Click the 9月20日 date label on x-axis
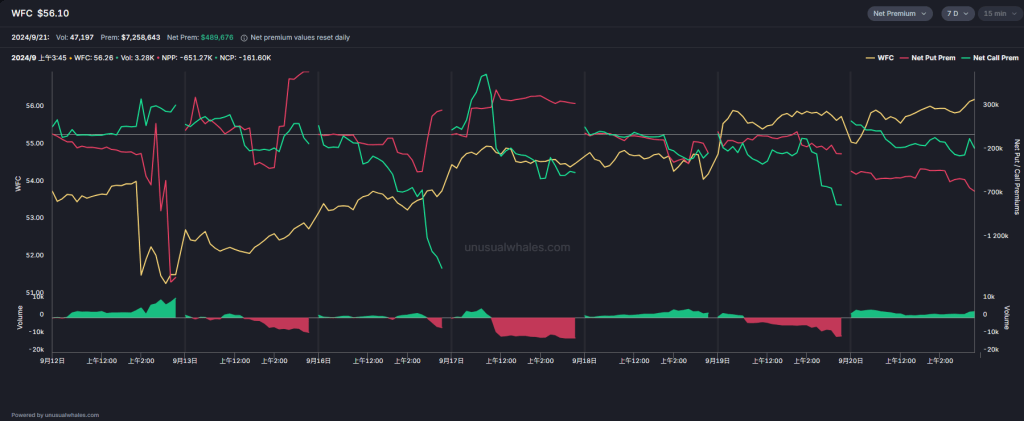 click(849, 360)
